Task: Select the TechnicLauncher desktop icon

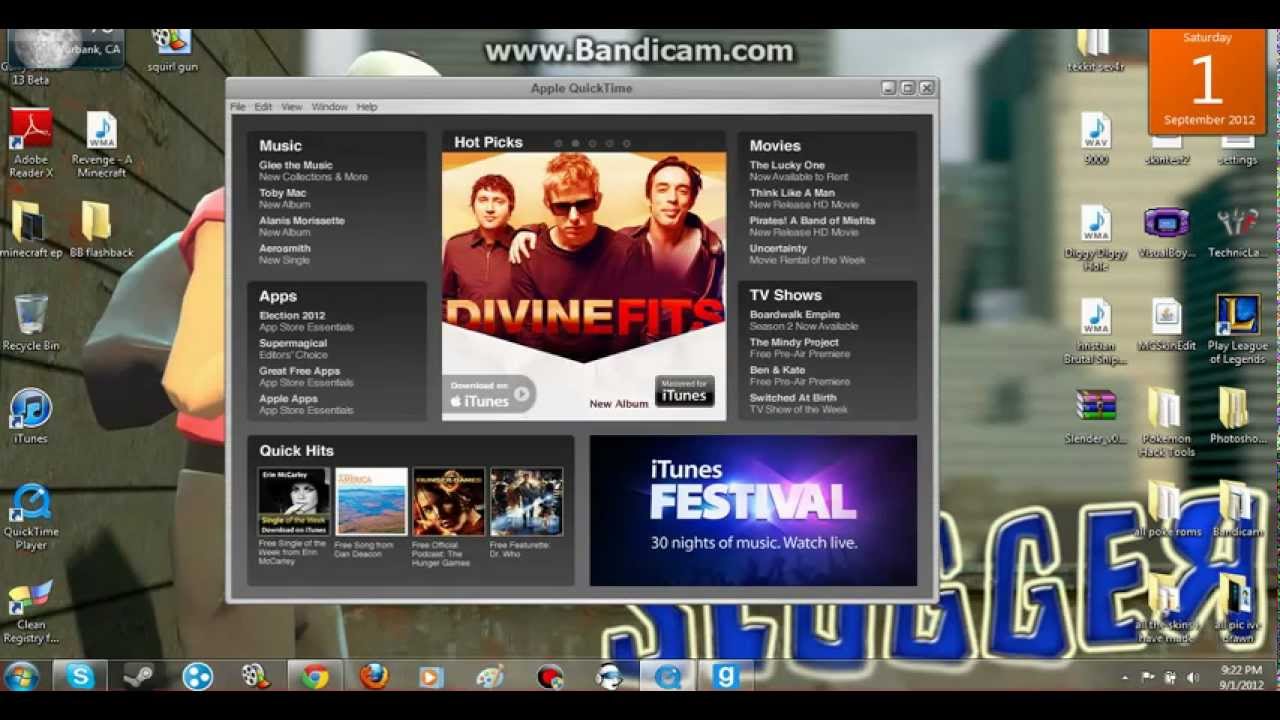Action: (x=1237, y=232)
